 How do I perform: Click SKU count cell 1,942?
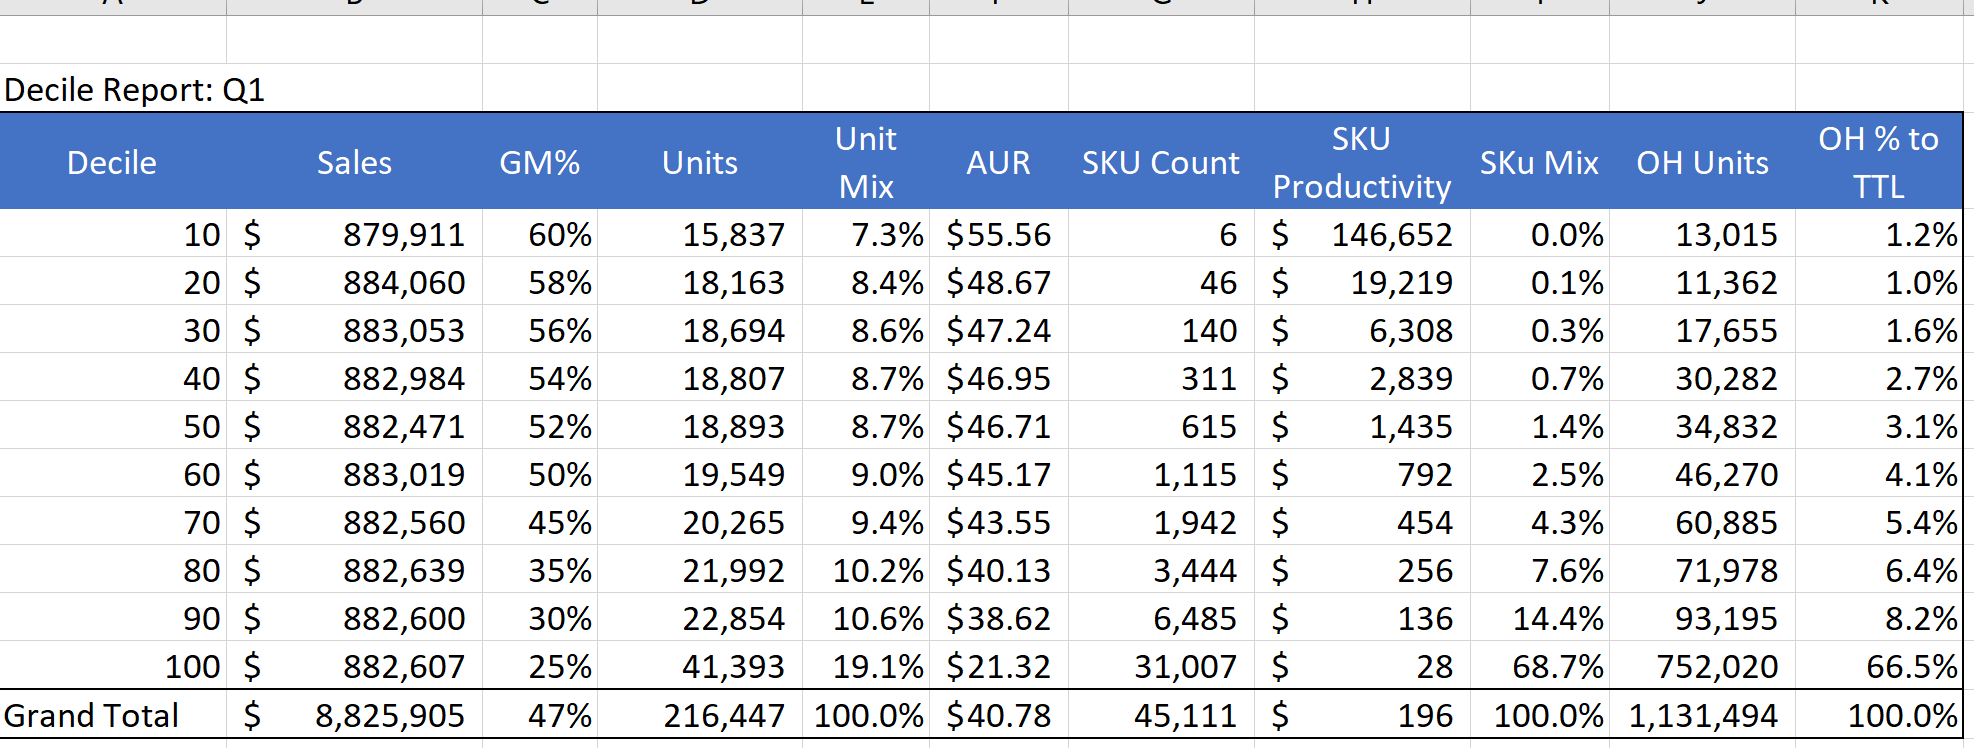tap(1161, 522)
